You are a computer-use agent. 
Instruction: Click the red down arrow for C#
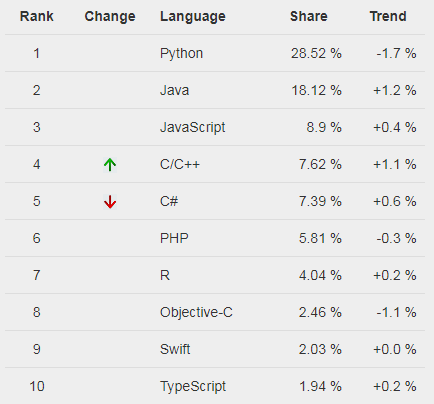110,202
